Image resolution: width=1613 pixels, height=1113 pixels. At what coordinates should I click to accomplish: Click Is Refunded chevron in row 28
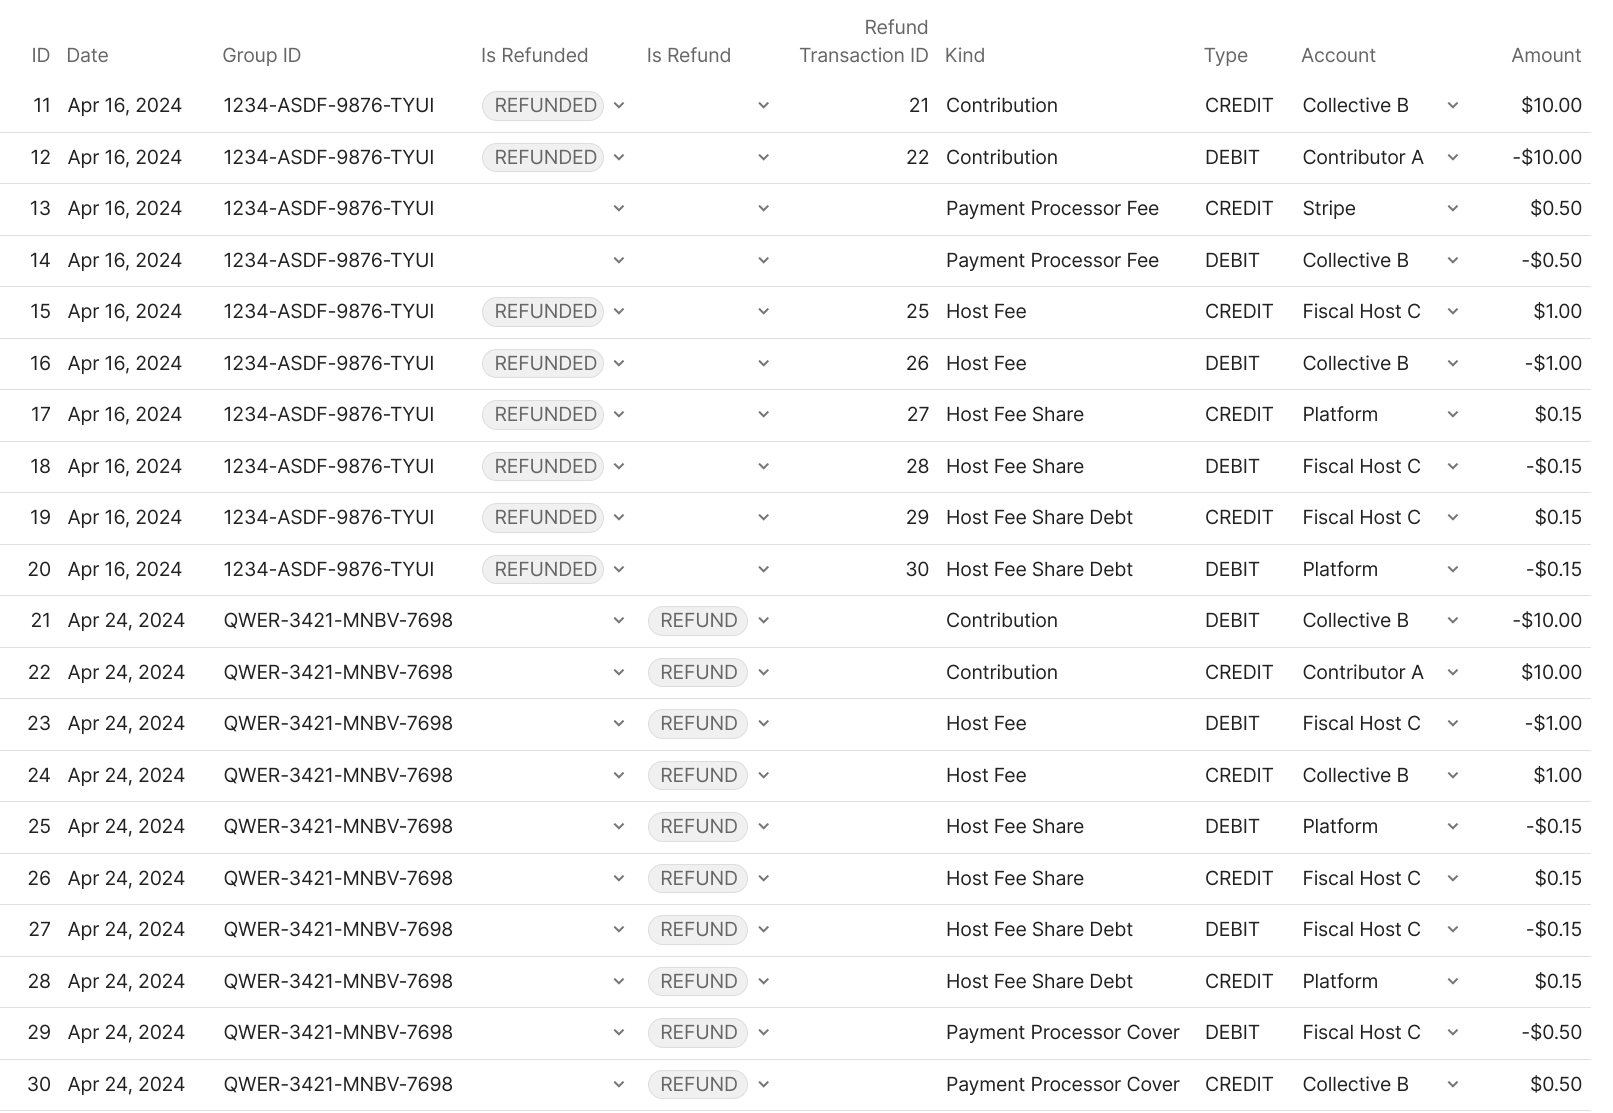[x=618, y=982]
